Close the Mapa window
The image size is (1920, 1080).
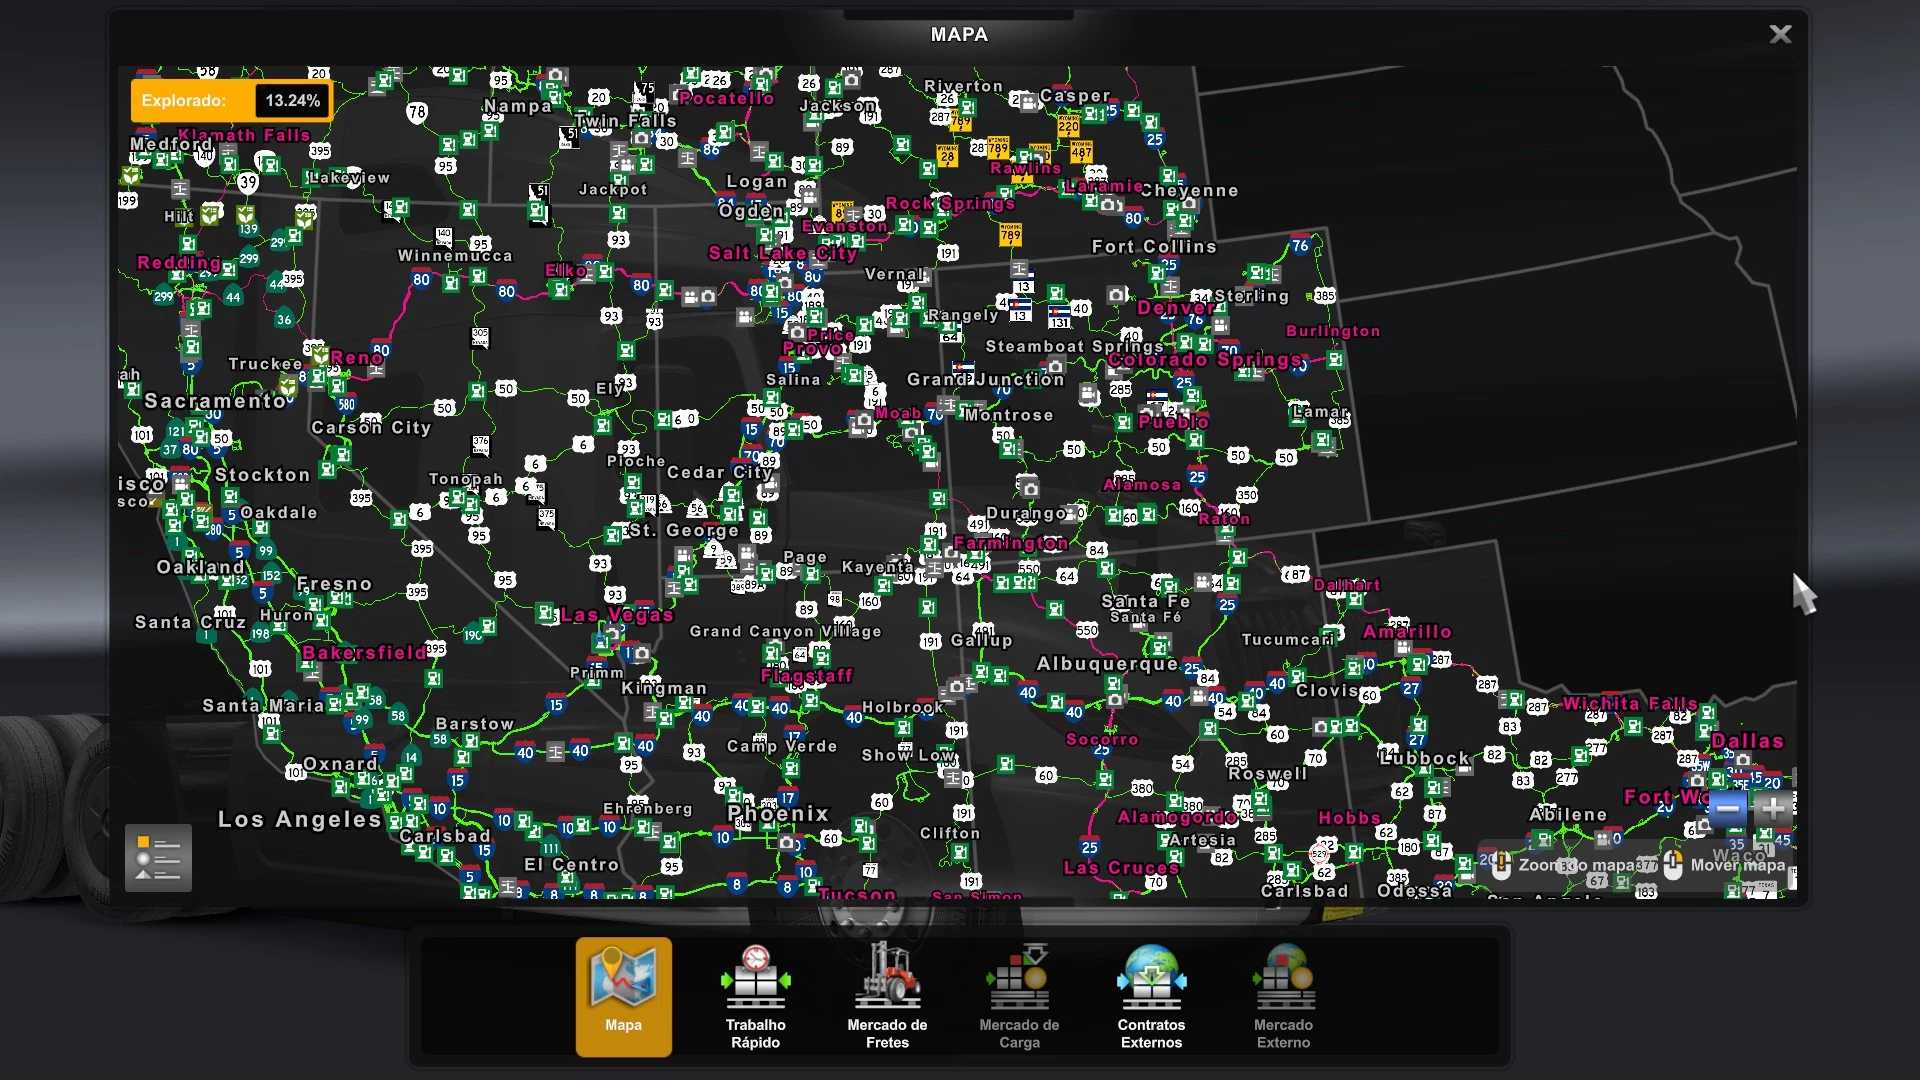pos(1780,35)
